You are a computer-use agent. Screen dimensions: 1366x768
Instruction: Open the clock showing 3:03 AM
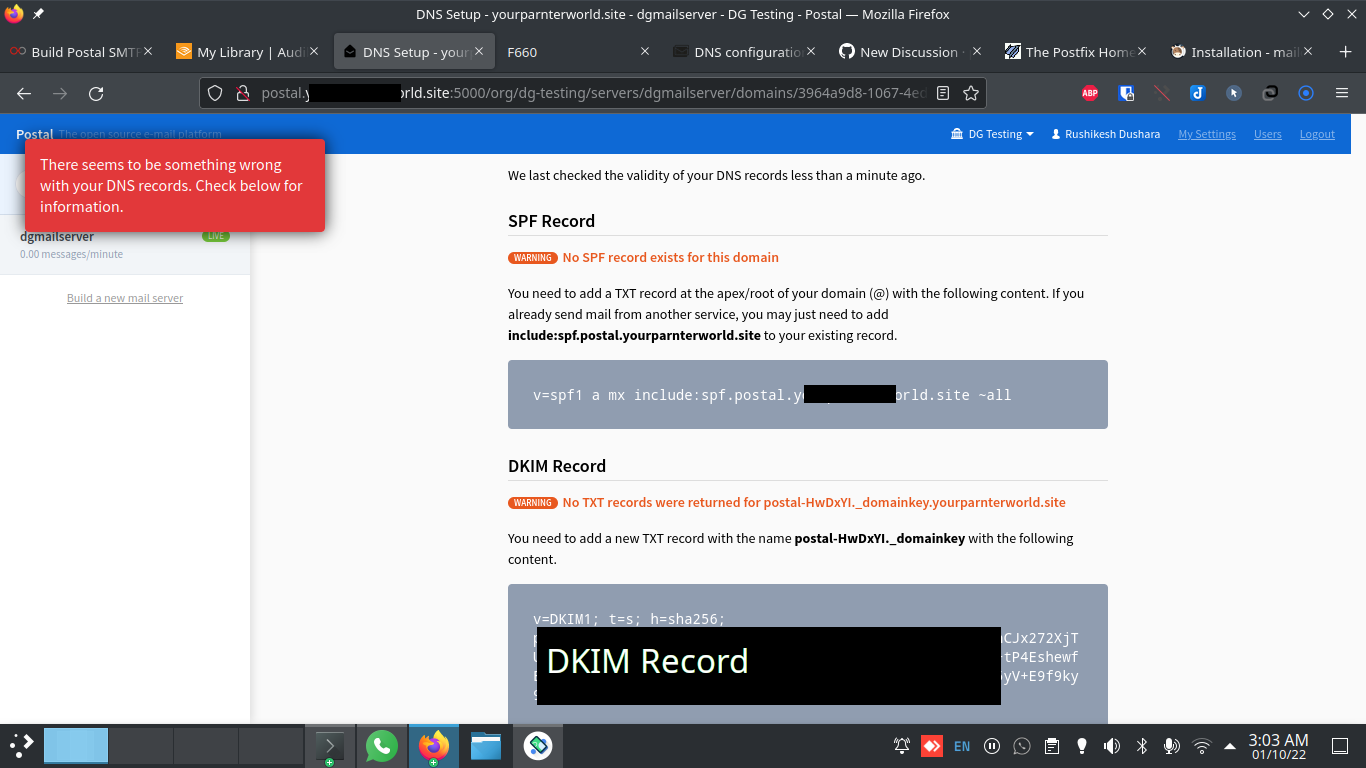(1279, 746)
